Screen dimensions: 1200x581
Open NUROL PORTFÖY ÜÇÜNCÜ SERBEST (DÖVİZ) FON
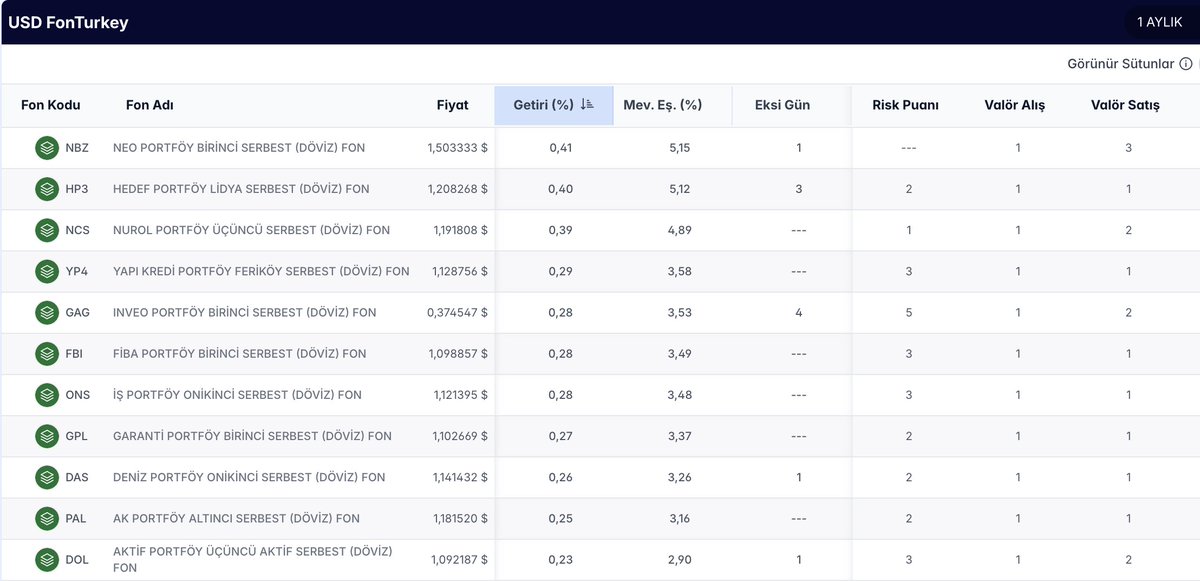[x=251, y=230]
